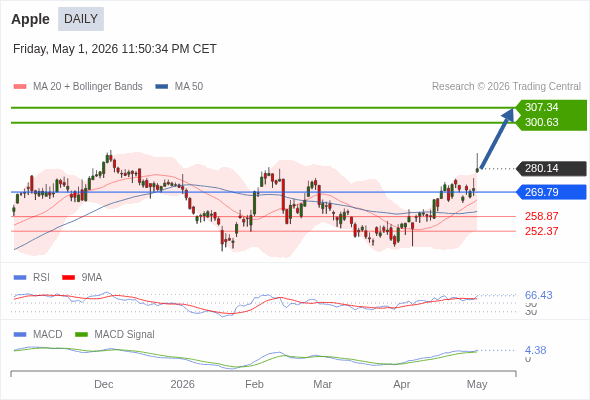Click the MACD Signal green legend swatch

click(81, 335)
